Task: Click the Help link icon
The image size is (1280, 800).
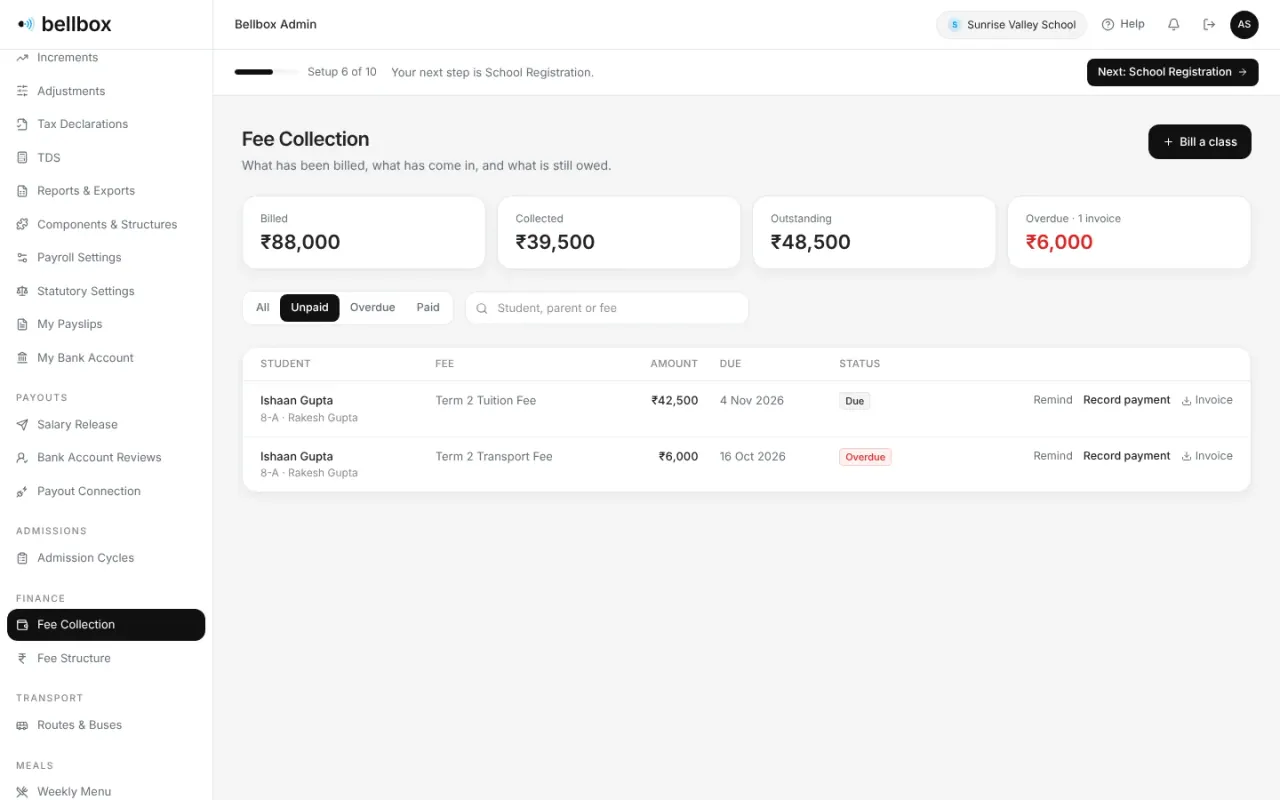Action: tap(1108, 24)
